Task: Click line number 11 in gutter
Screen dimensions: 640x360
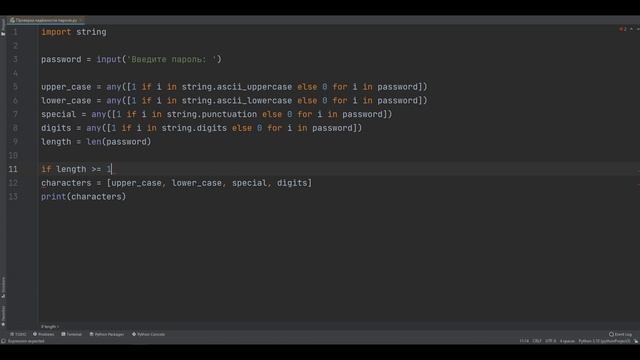Action: coord(13,169)
